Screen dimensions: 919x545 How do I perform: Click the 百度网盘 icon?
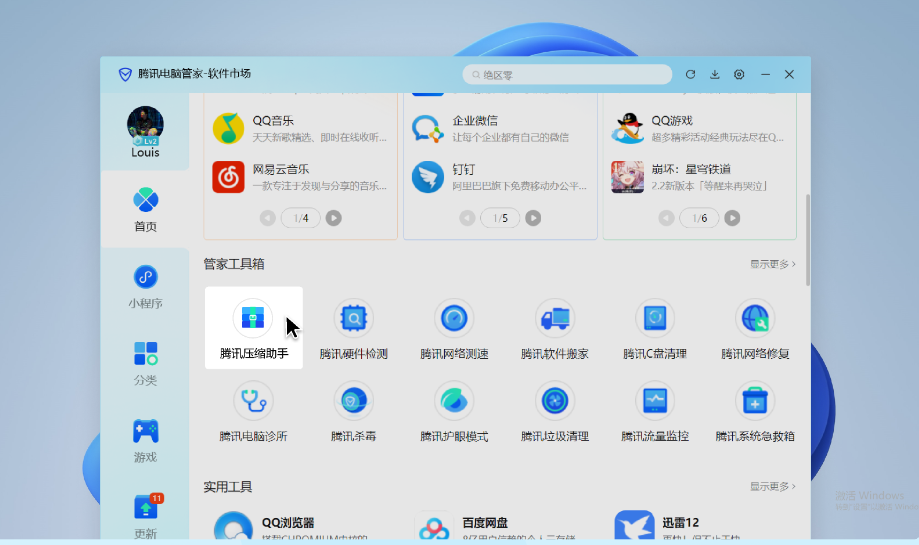[x=434, y=526]
